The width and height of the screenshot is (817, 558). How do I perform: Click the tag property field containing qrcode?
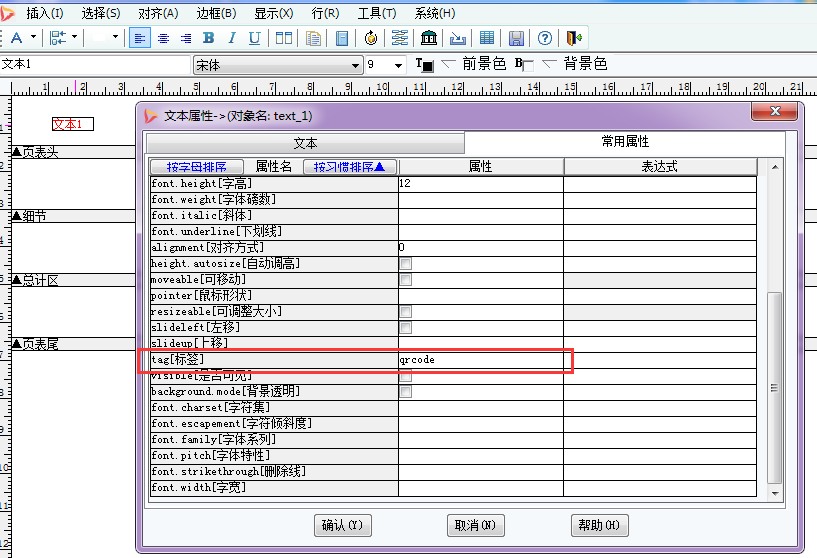point(480,360)
